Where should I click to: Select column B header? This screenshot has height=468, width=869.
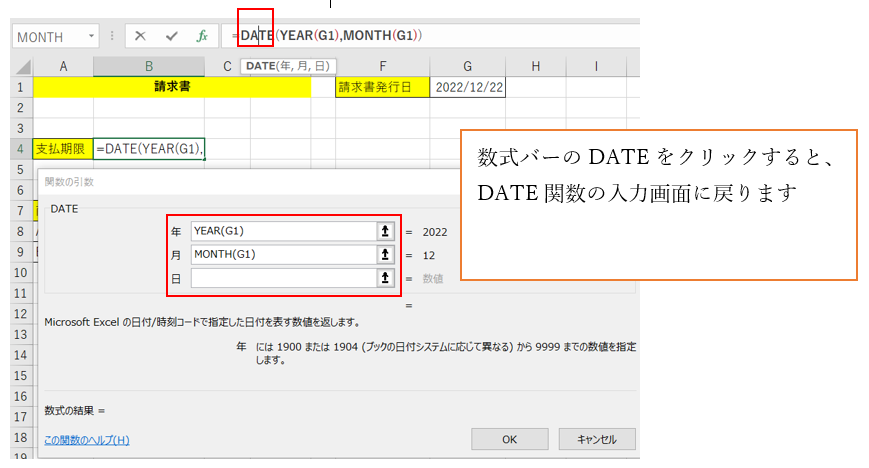[148, 66]
